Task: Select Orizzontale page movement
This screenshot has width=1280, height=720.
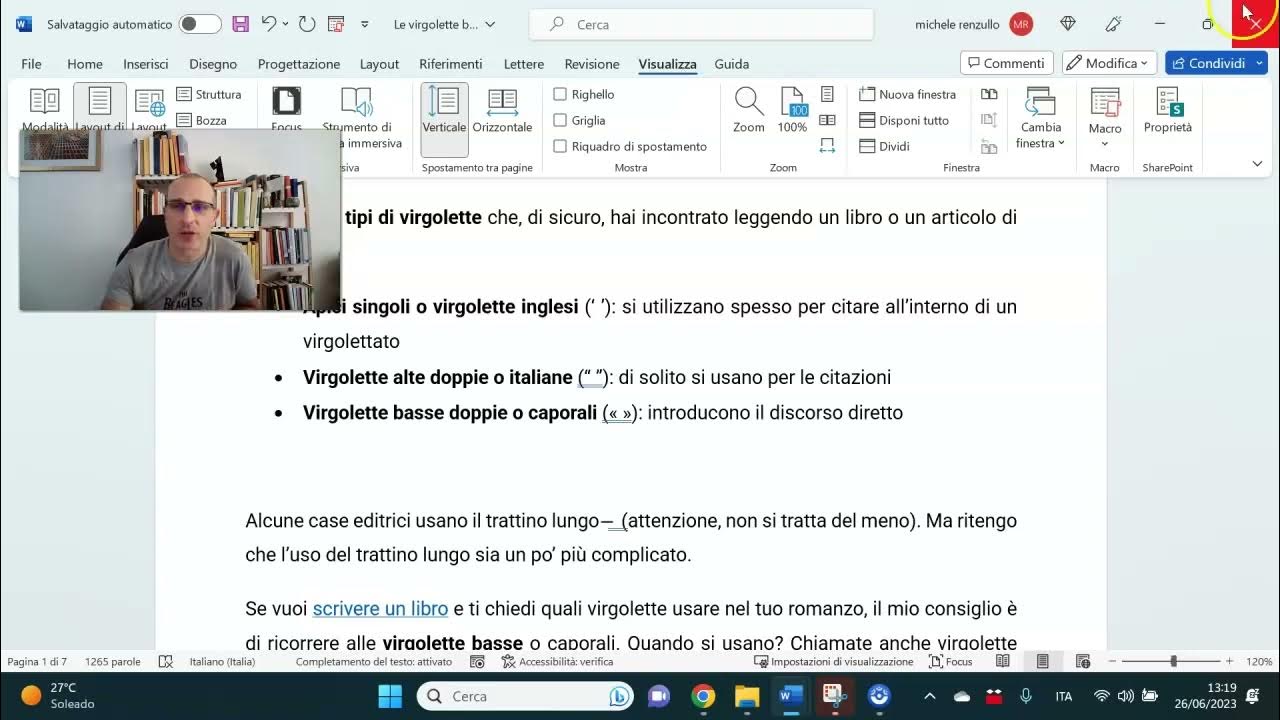Action: pyautogui.click(x=502, y=110)
